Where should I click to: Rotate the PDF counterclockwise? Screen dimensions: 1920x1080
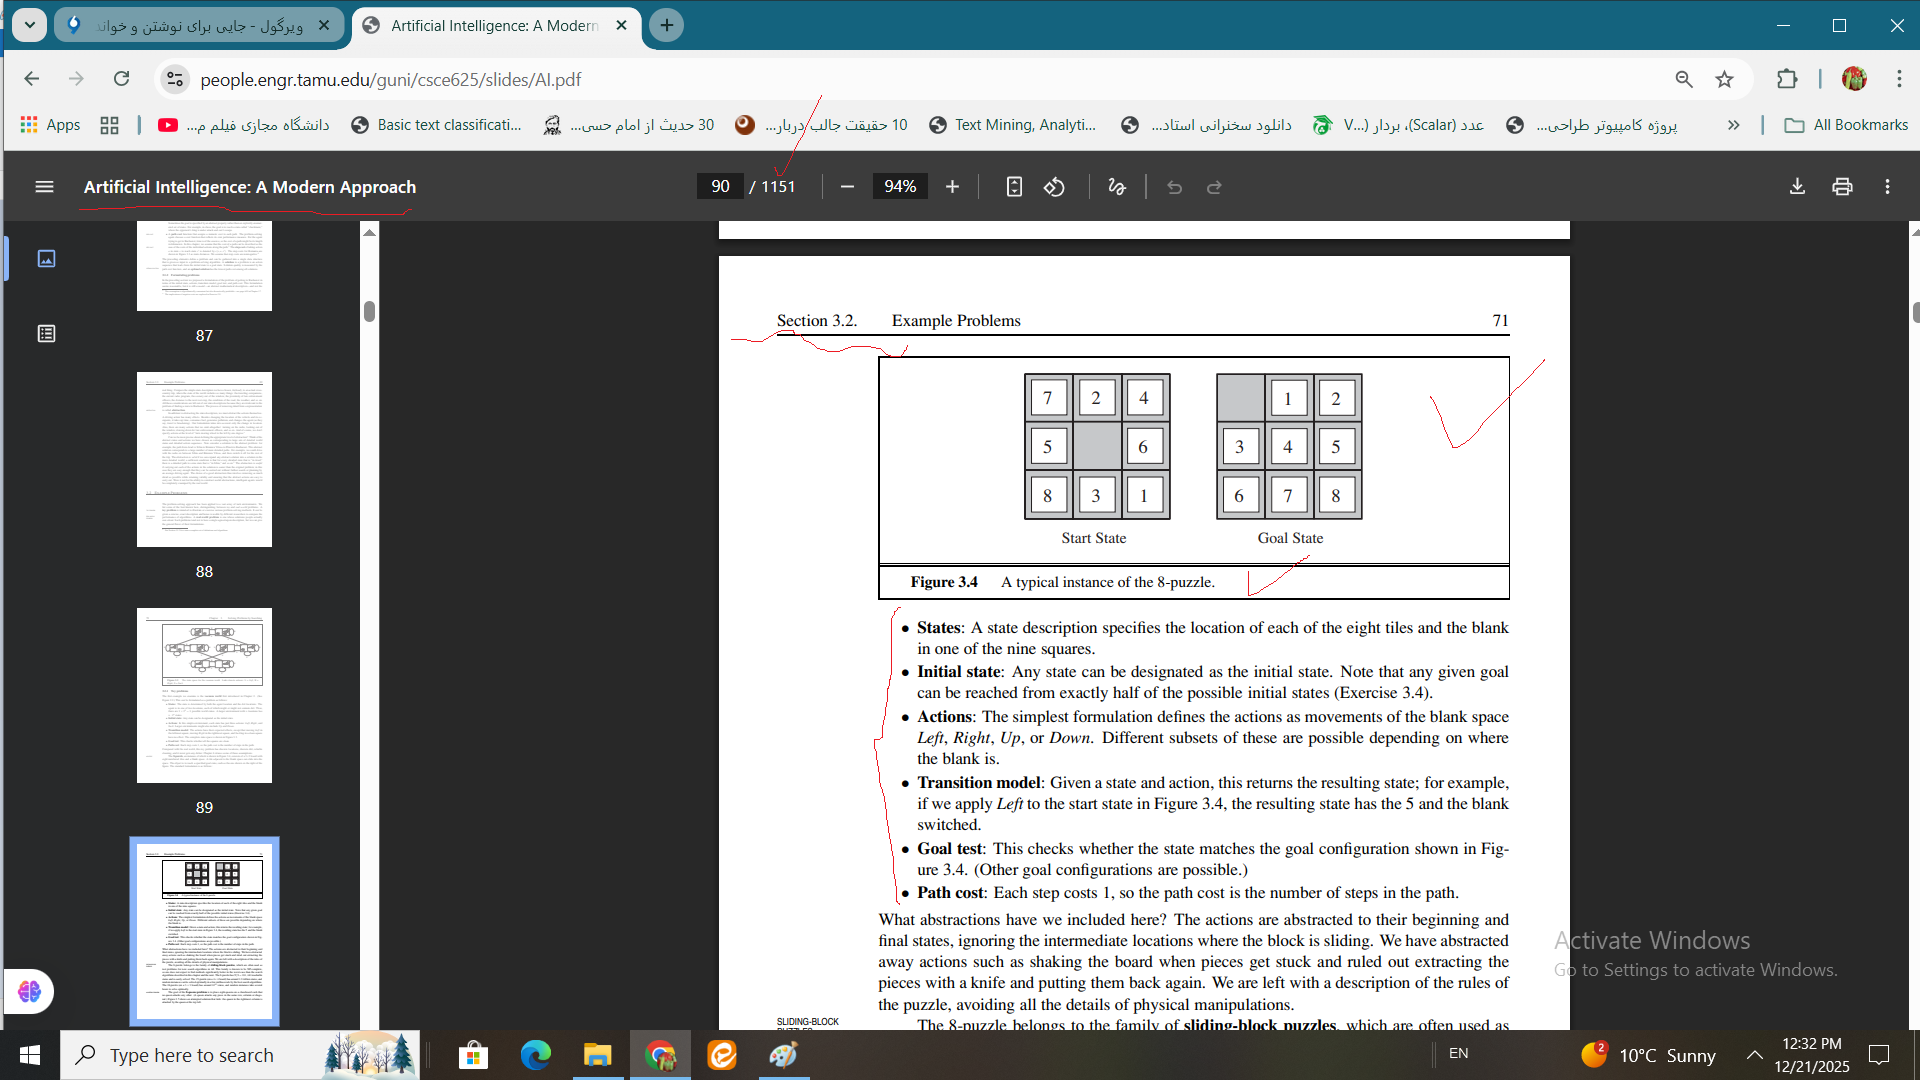coord(1054,187)
